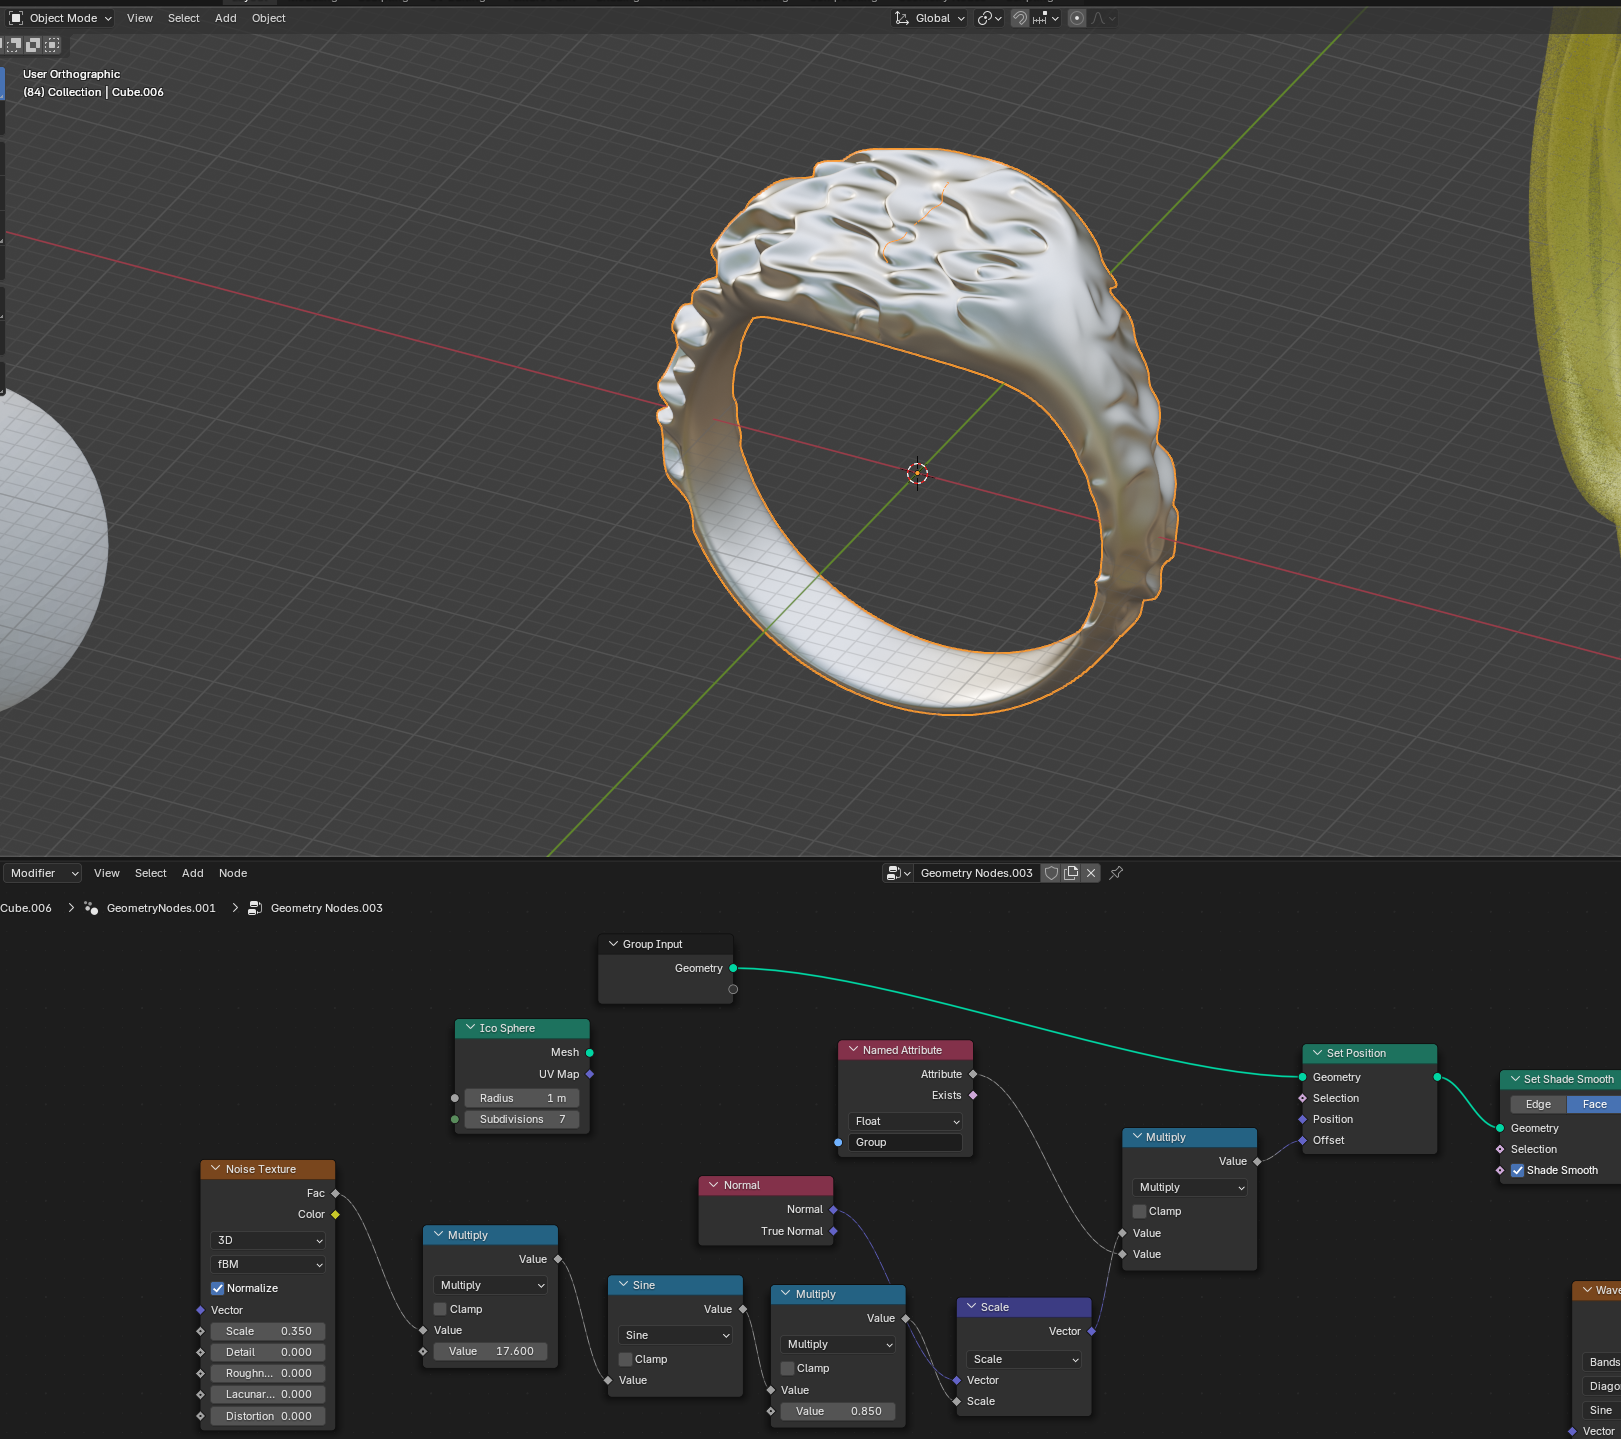This screenshot has height=1439, width=1621.
Task: Click the Noise Texture Scale 0.350 field
Action: [268, 1331]
